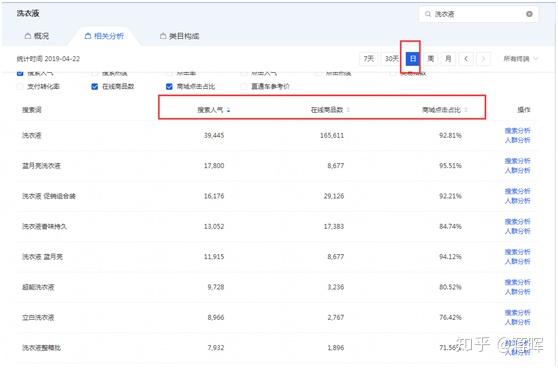Open 人群分析 for 洗衣液 蓝月亮 row
The image size is (558, 368).
pos(517,262)
